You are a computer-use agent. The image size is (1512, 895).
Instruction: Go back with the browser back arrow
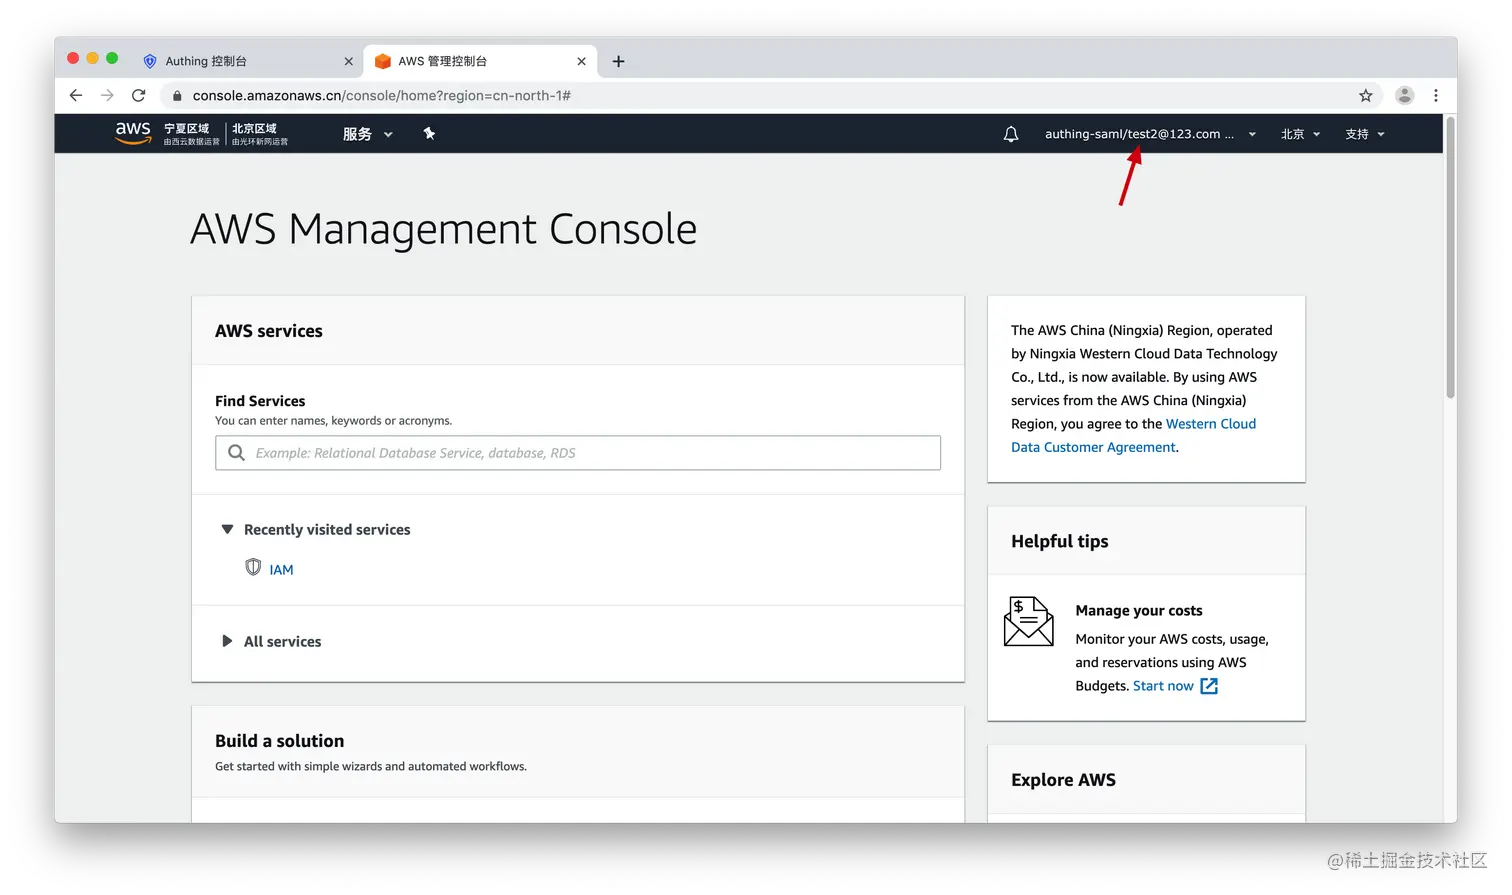coord(76,95)
